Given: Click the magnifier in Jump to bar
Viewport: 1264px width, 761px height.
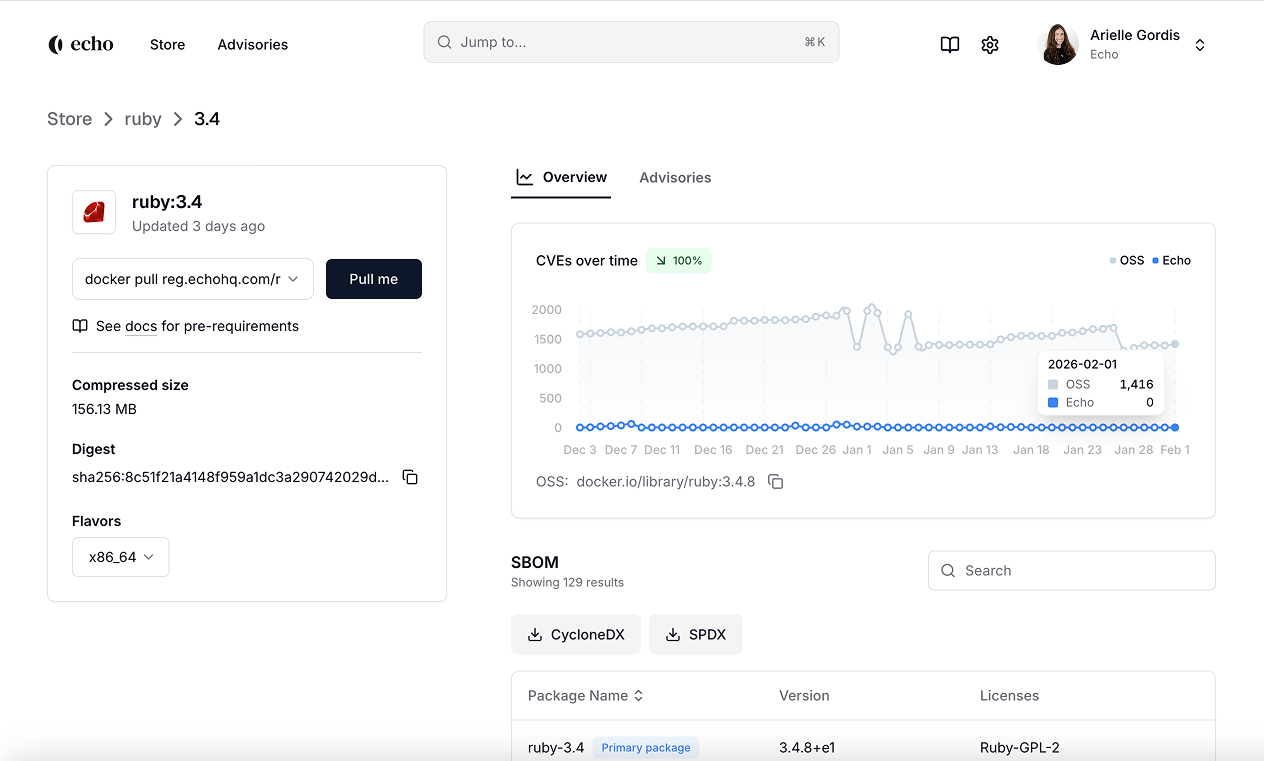Looking at the screenshot, I should click(444, 42).
